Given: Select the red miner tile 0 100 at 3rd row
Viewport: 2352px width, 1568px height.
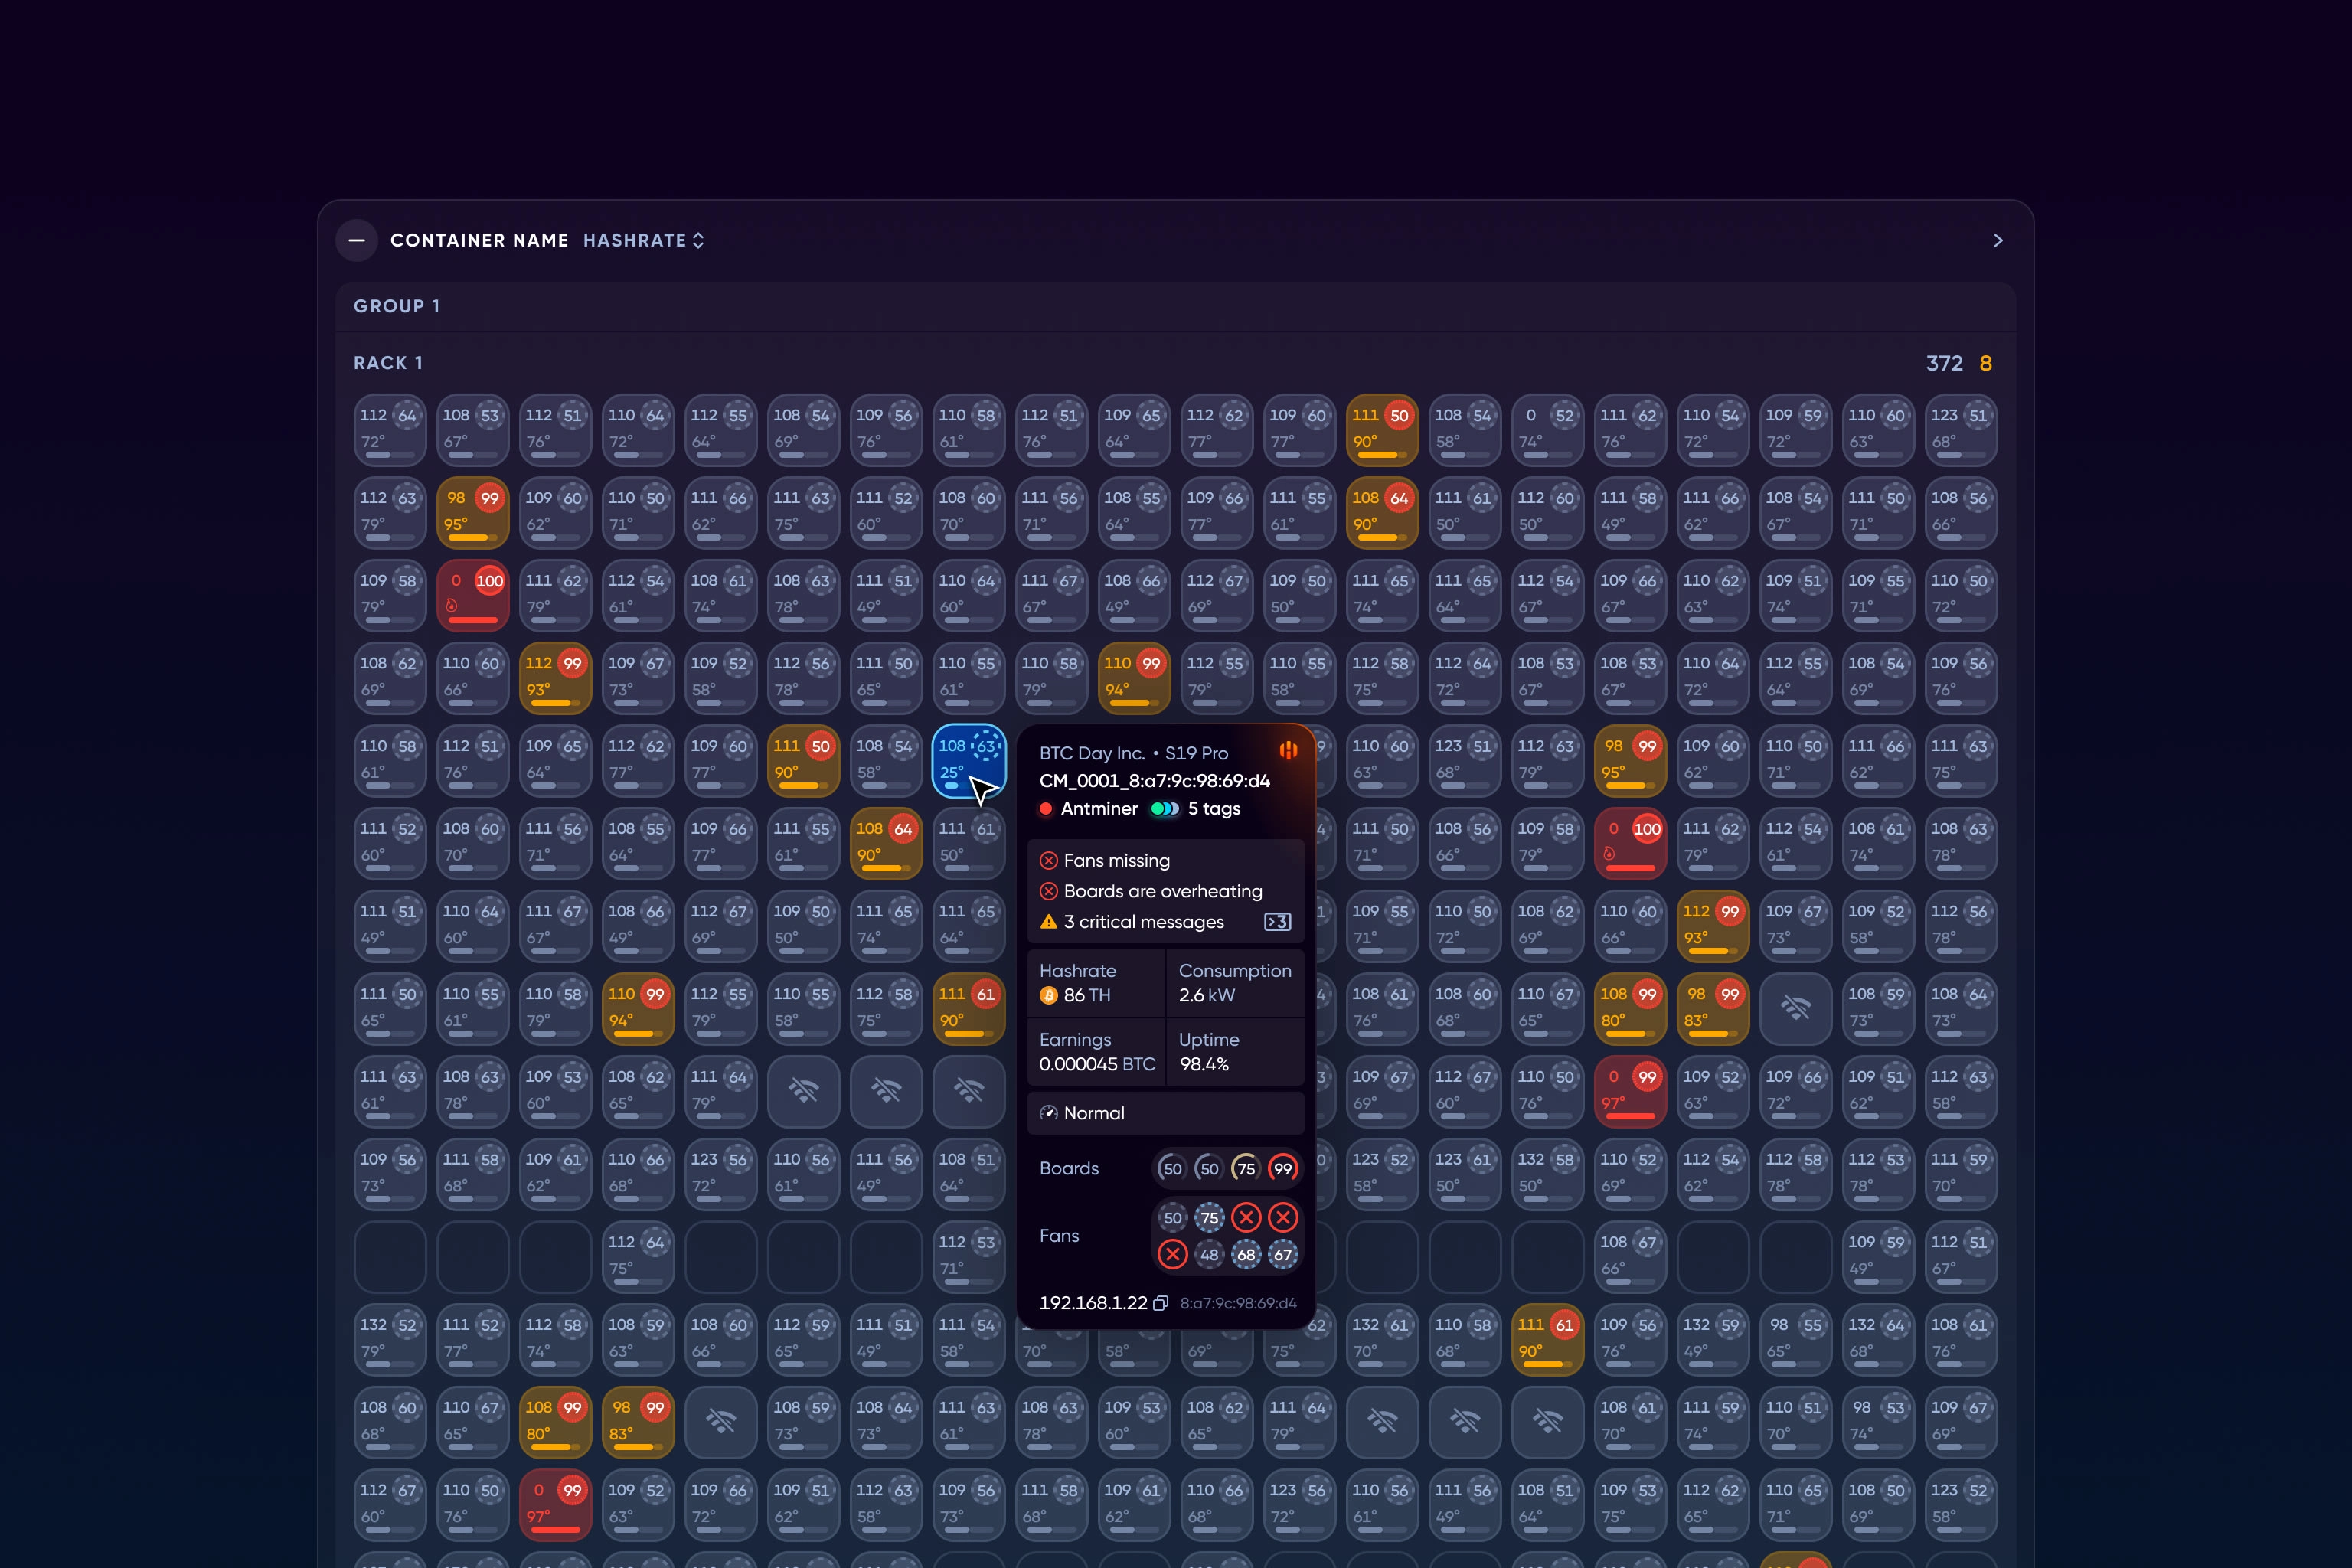Looking at the screenshot, I should pos(472,595).
